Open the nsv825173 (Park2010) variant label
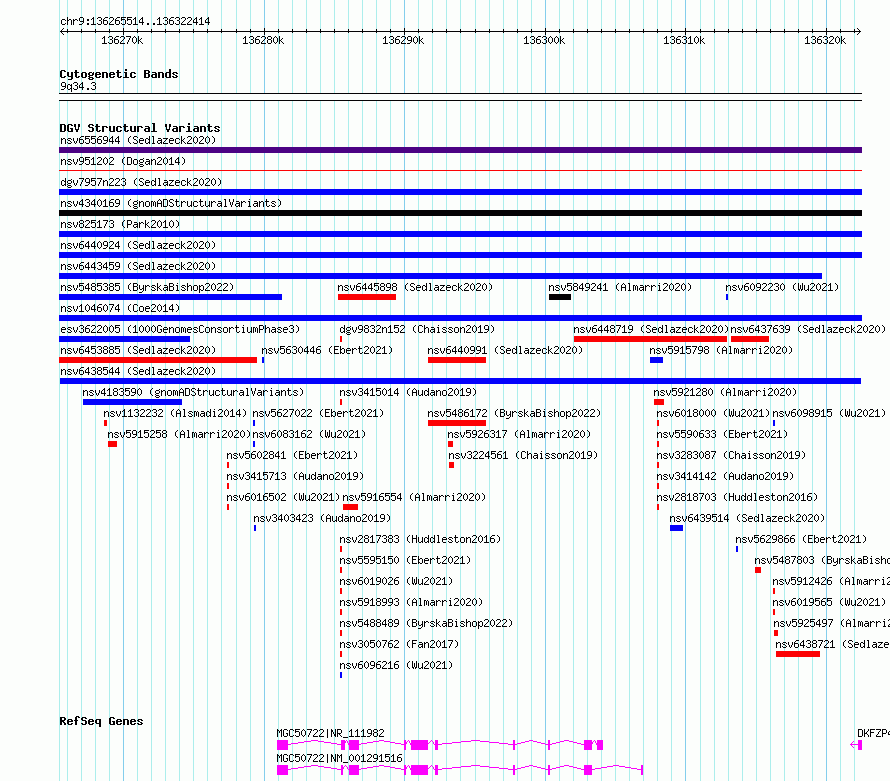Image resolution: width=890 pixels, height=781 pixels. (120, 224)
